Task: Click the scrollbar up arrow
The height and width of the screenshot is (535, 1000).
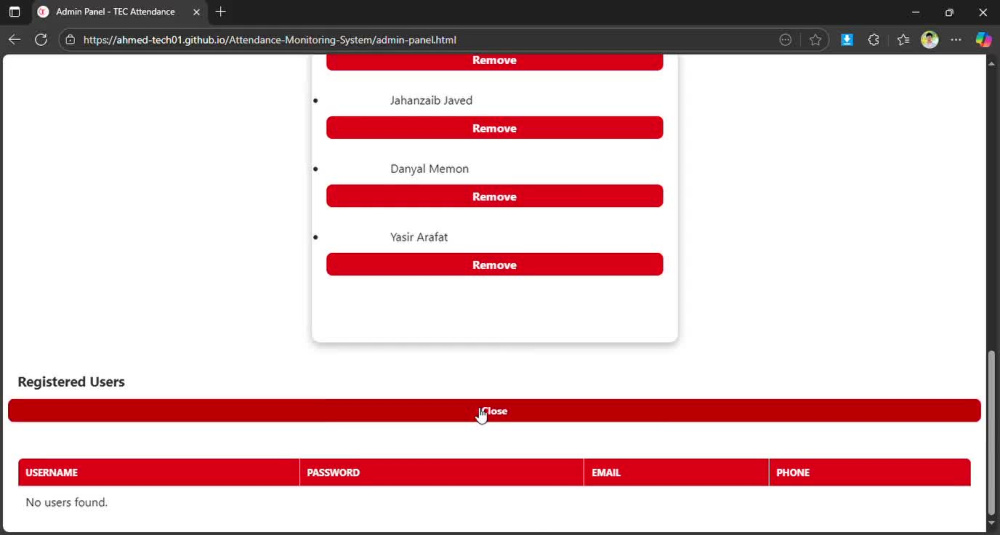Action: [x=991, y=63]
